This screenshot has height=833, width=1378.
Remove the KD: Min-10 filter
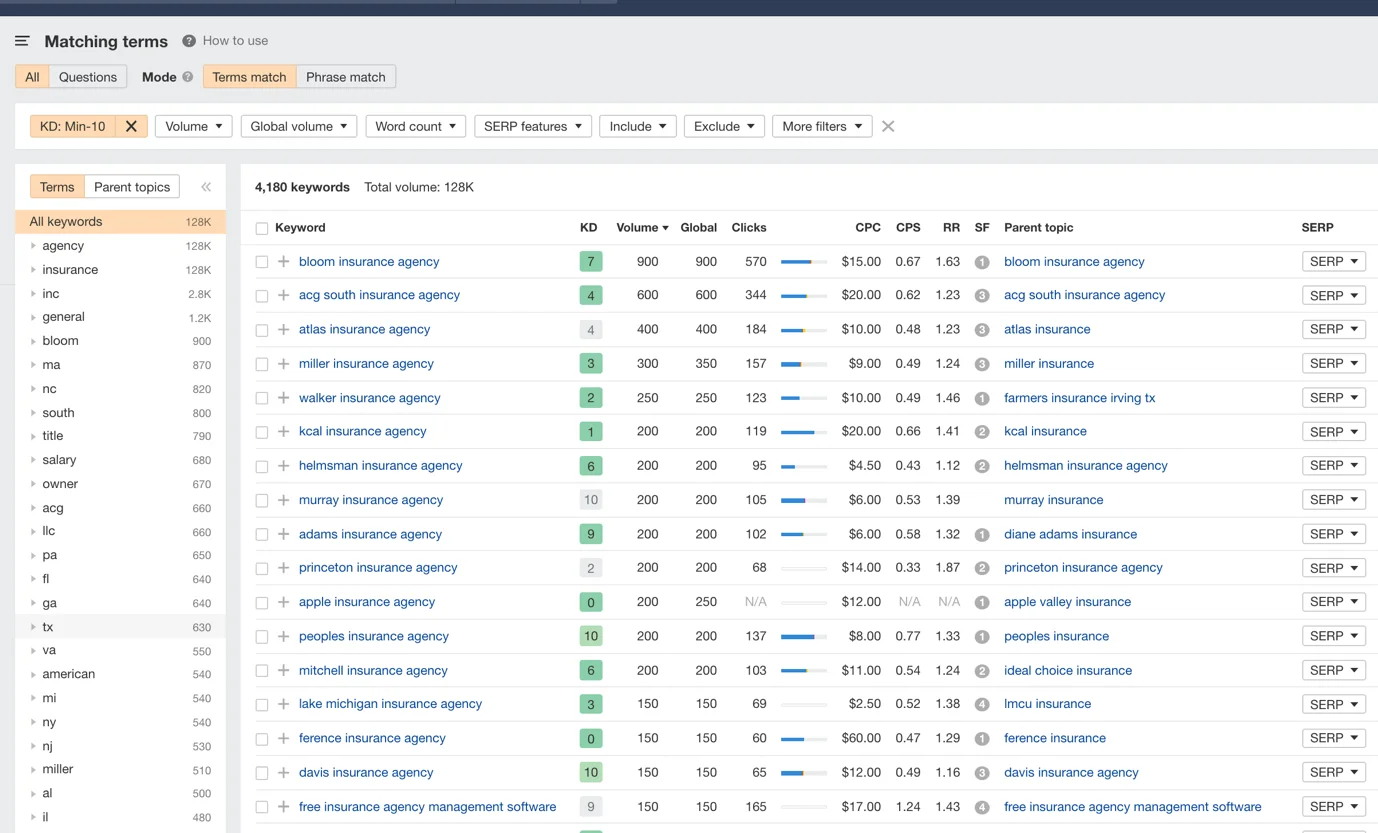[131, 126]
